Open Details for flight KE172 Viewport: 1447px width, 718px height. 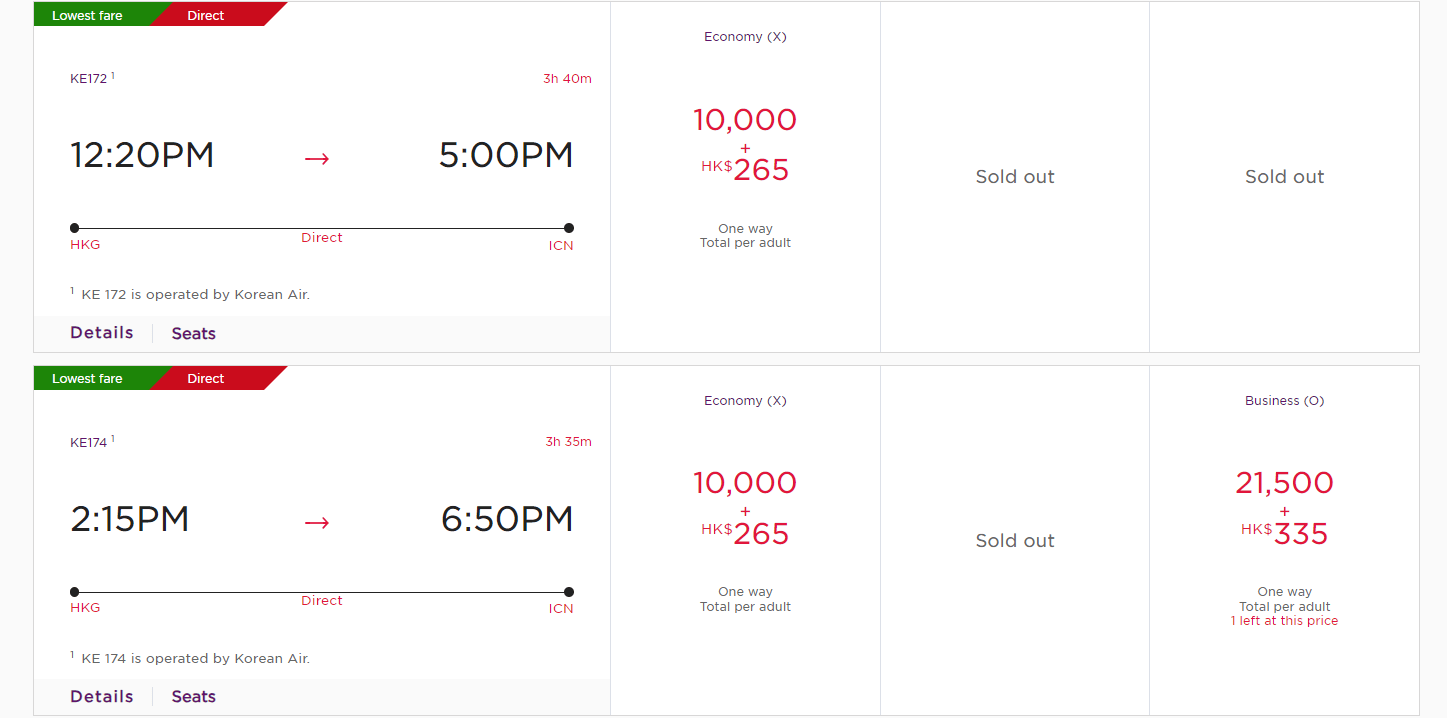pyautogui.click(x=101, y=333)
